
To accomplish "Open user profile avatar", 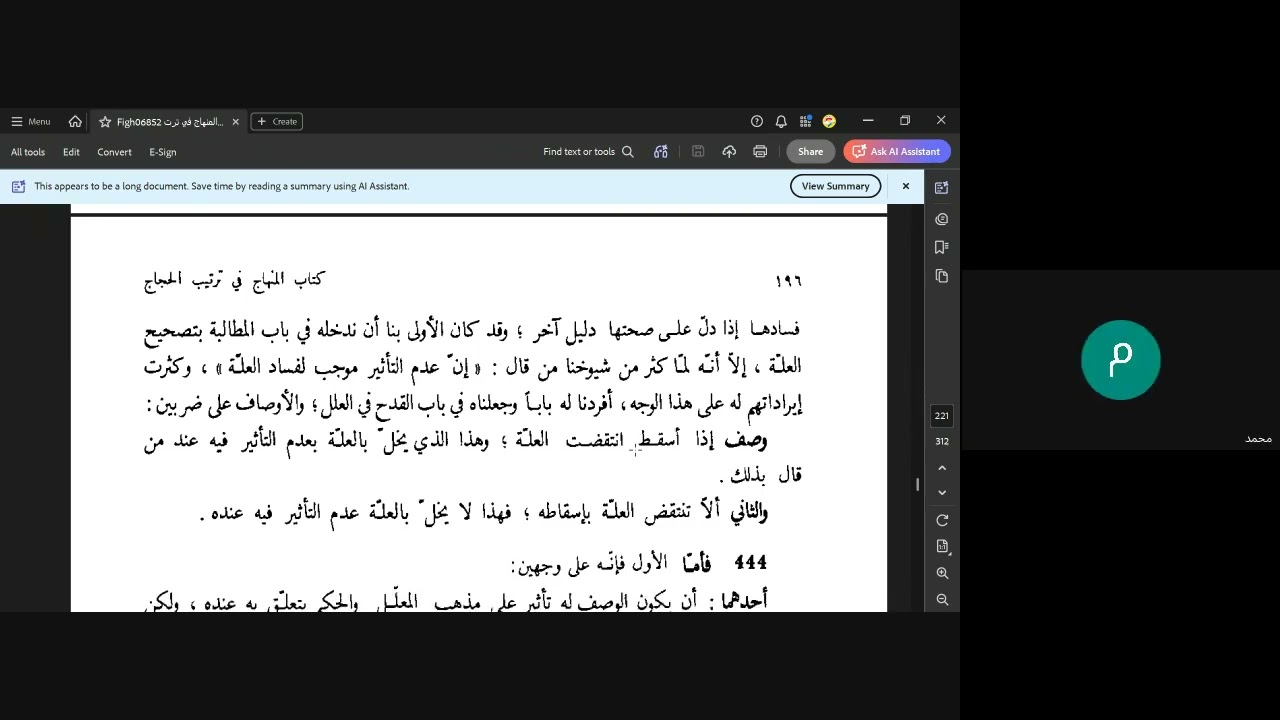I will click(829, 121).
